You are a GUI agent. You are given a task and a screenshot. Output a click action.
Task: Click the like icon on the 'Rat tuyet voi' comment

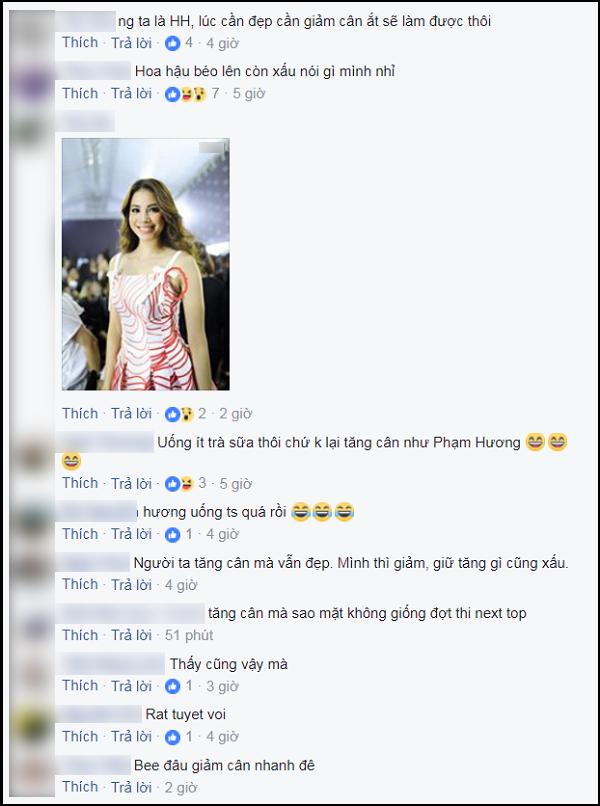click(x=172, y=737)
